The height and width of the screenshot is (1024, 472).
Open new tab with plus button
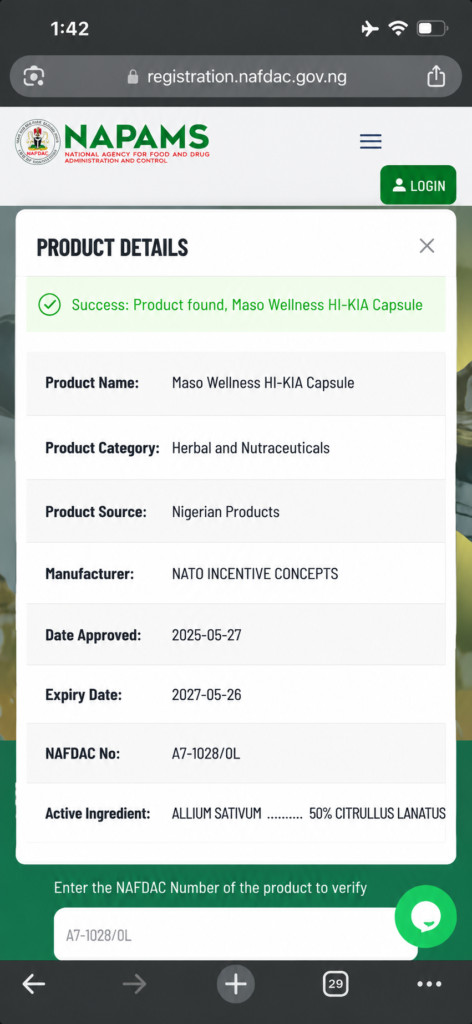pos(236,984)
